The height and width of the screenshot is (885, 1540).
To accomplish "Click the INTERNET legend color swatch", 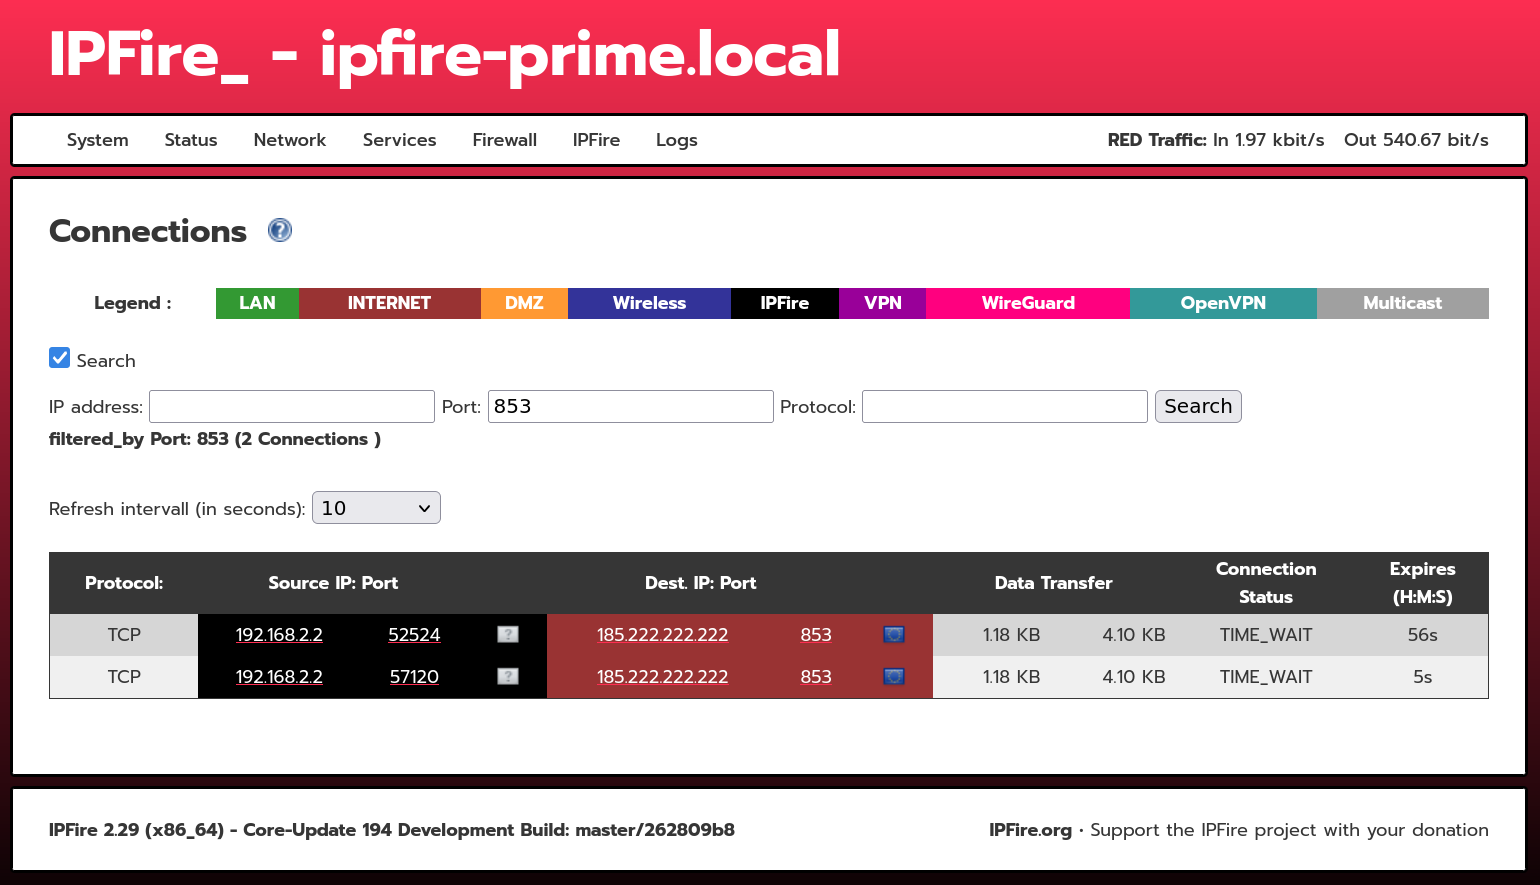I will (390, 303).
